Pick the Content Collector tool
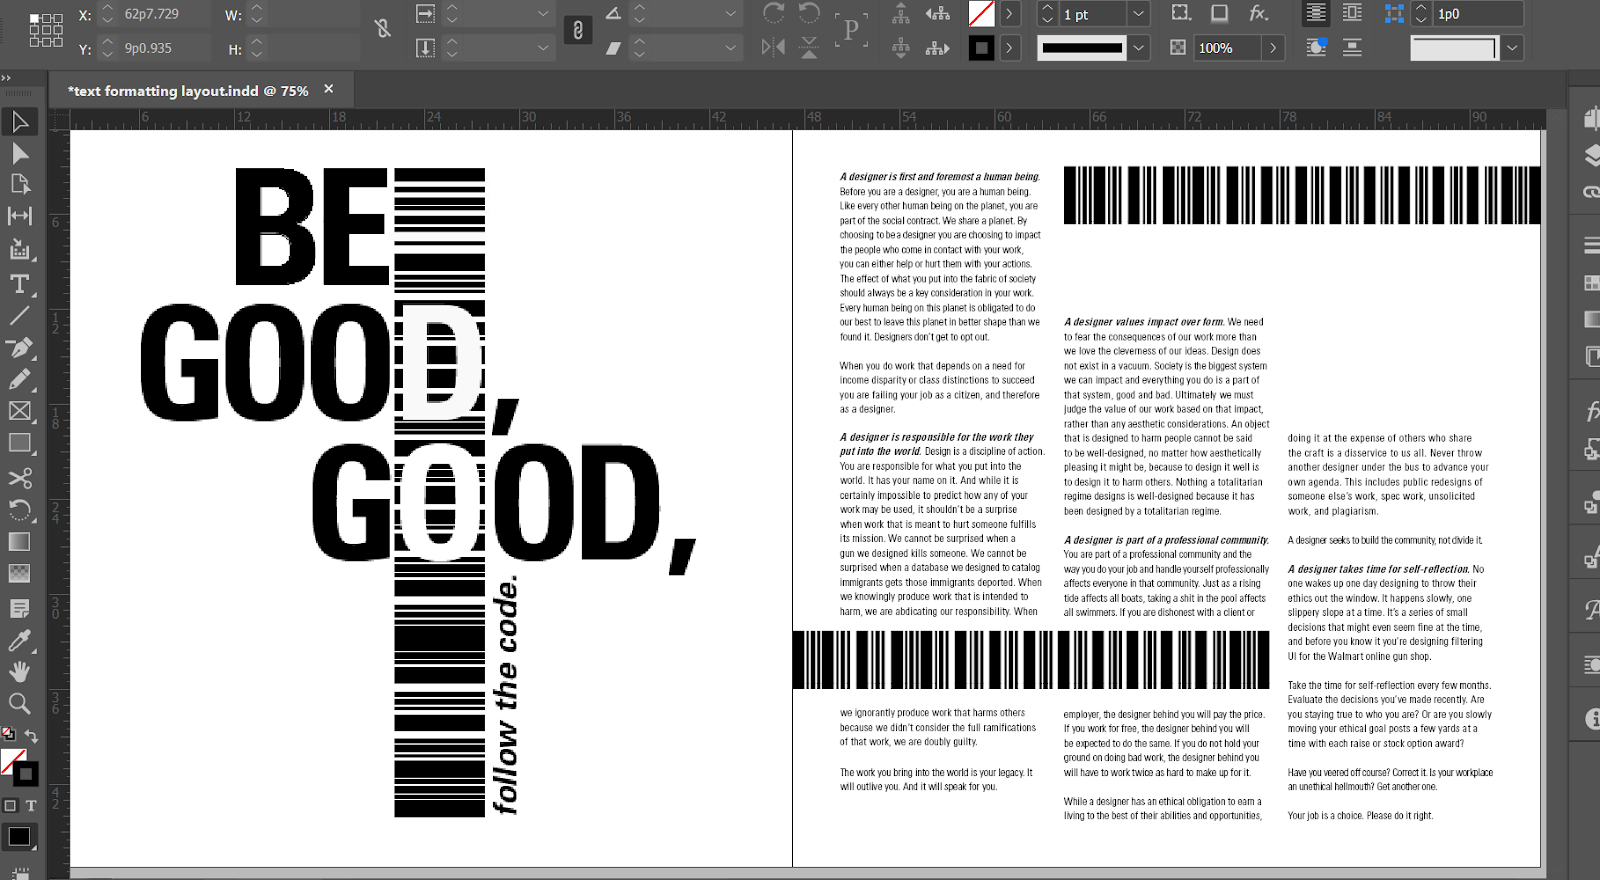The width and height of the screenshot is (1600, 880). coord(19,249)
